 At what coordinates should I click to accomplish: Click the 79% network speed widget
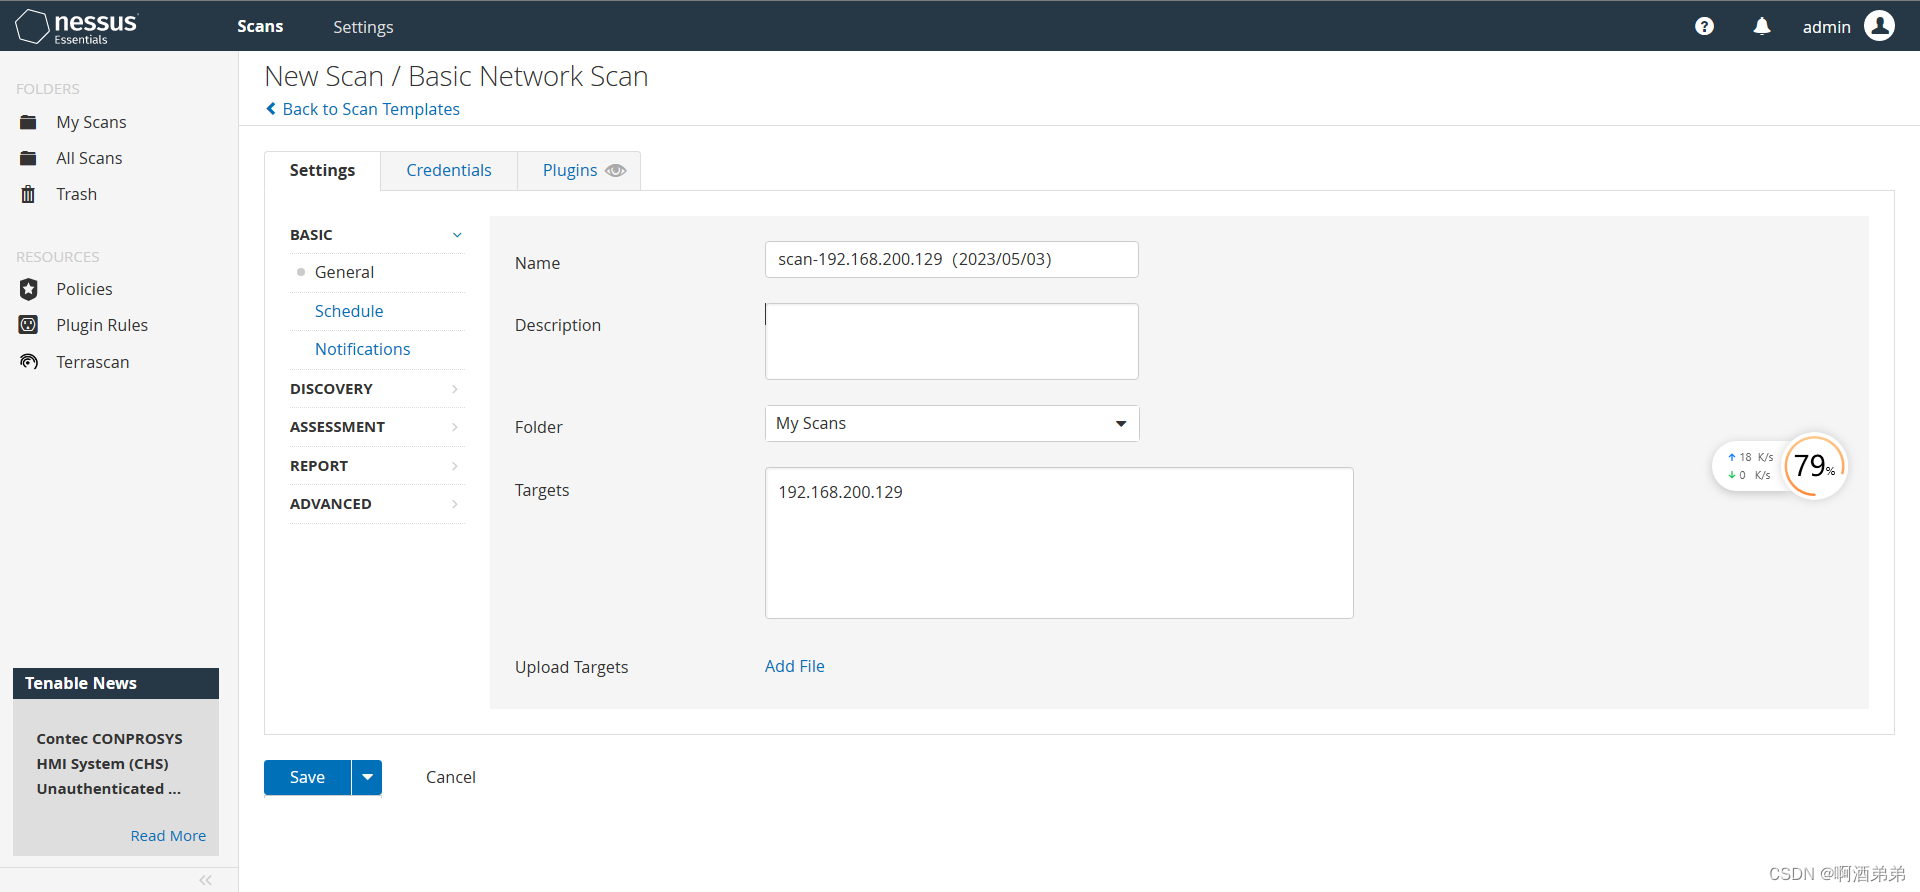click(x=1780, y=466)
